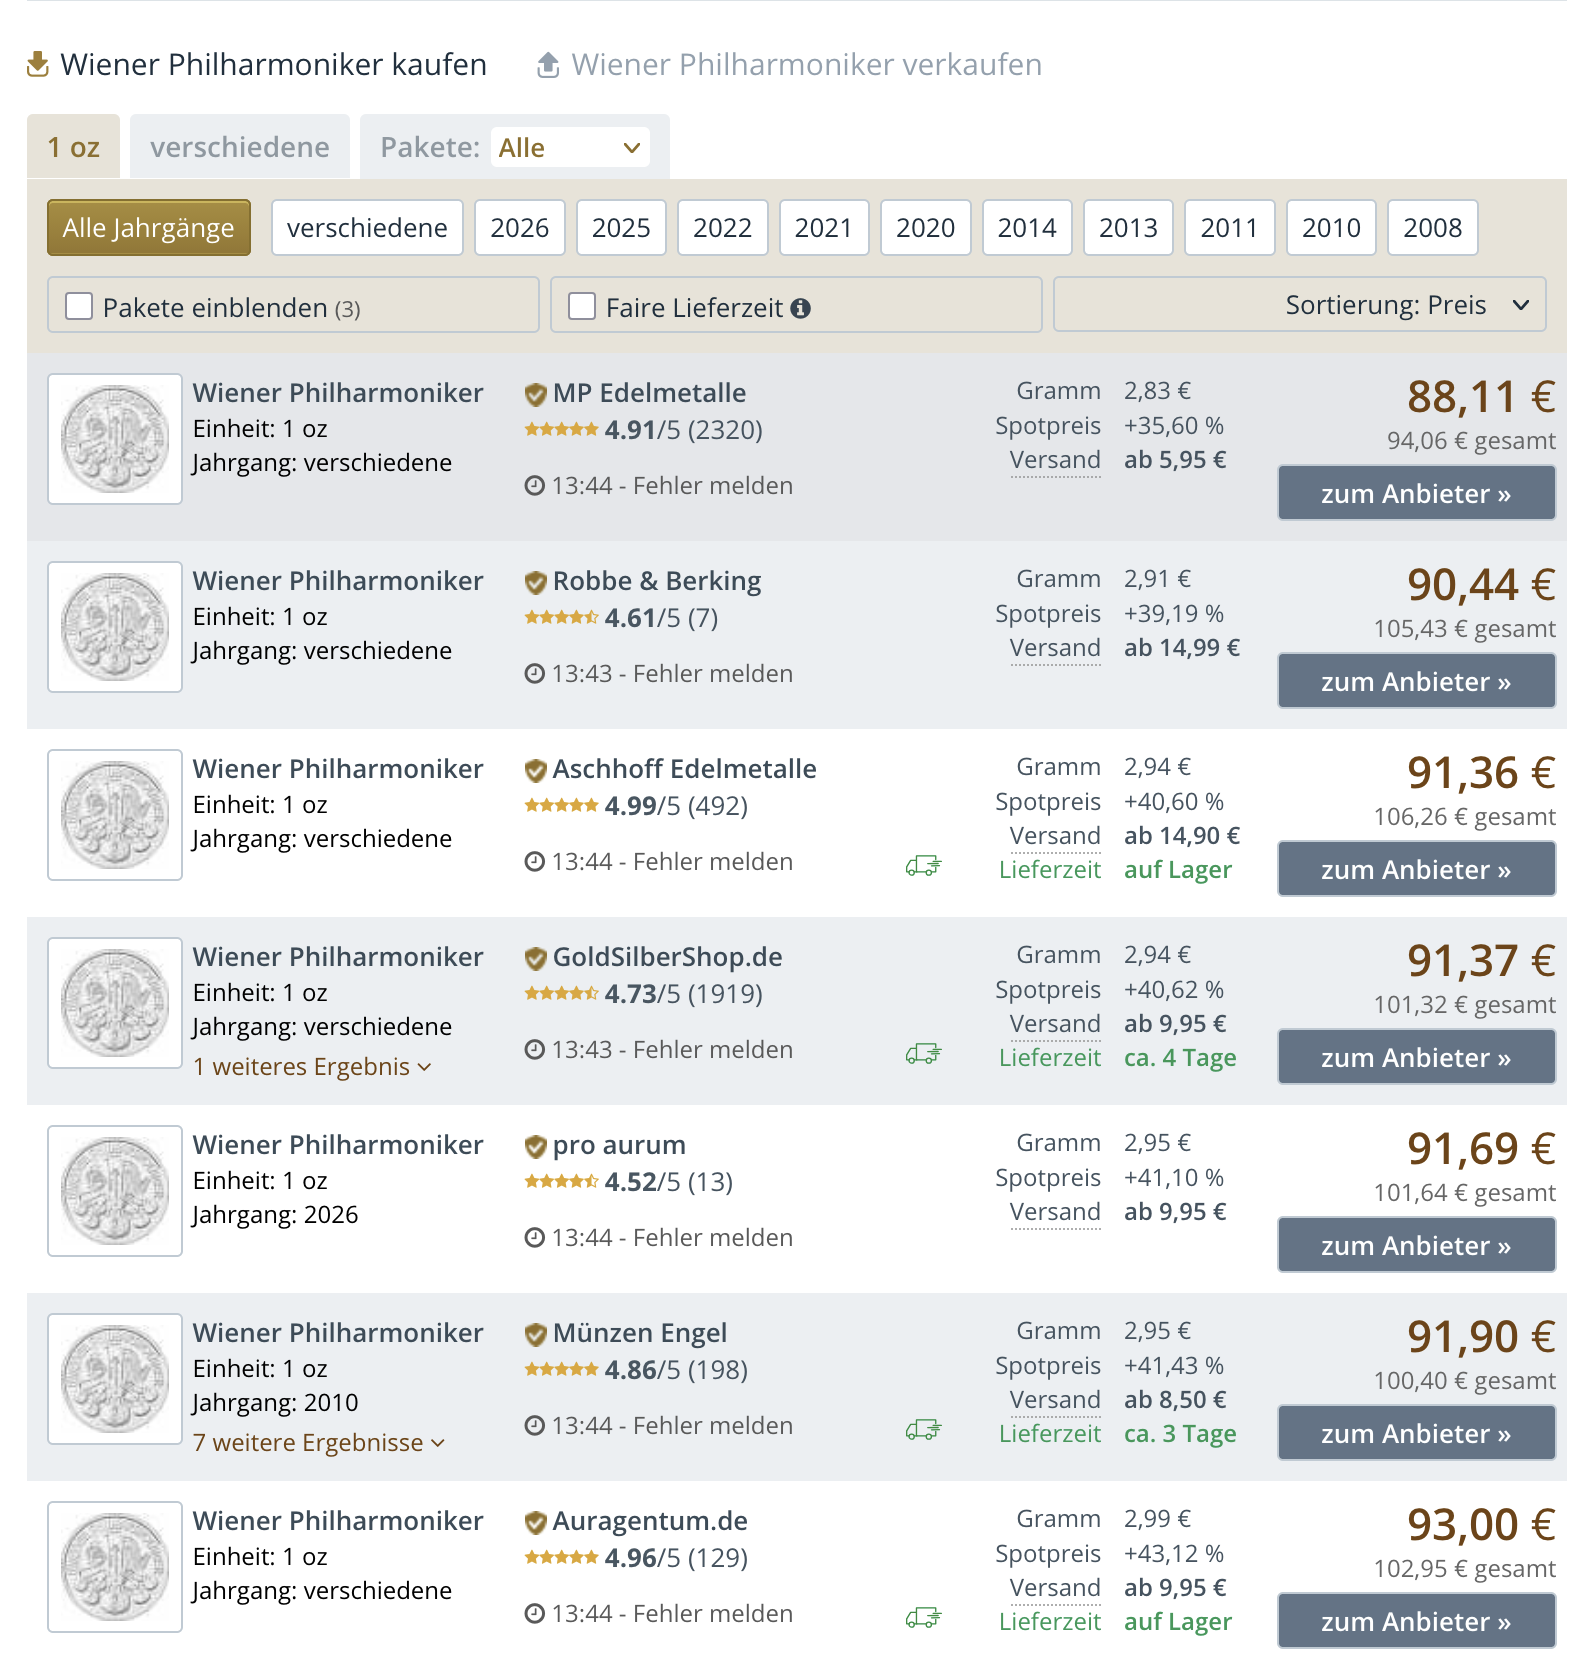Expand 7 weitere Ergebnisse for Münzen Engel
Viewport: 1592px width, 1666px height.
319,1443
